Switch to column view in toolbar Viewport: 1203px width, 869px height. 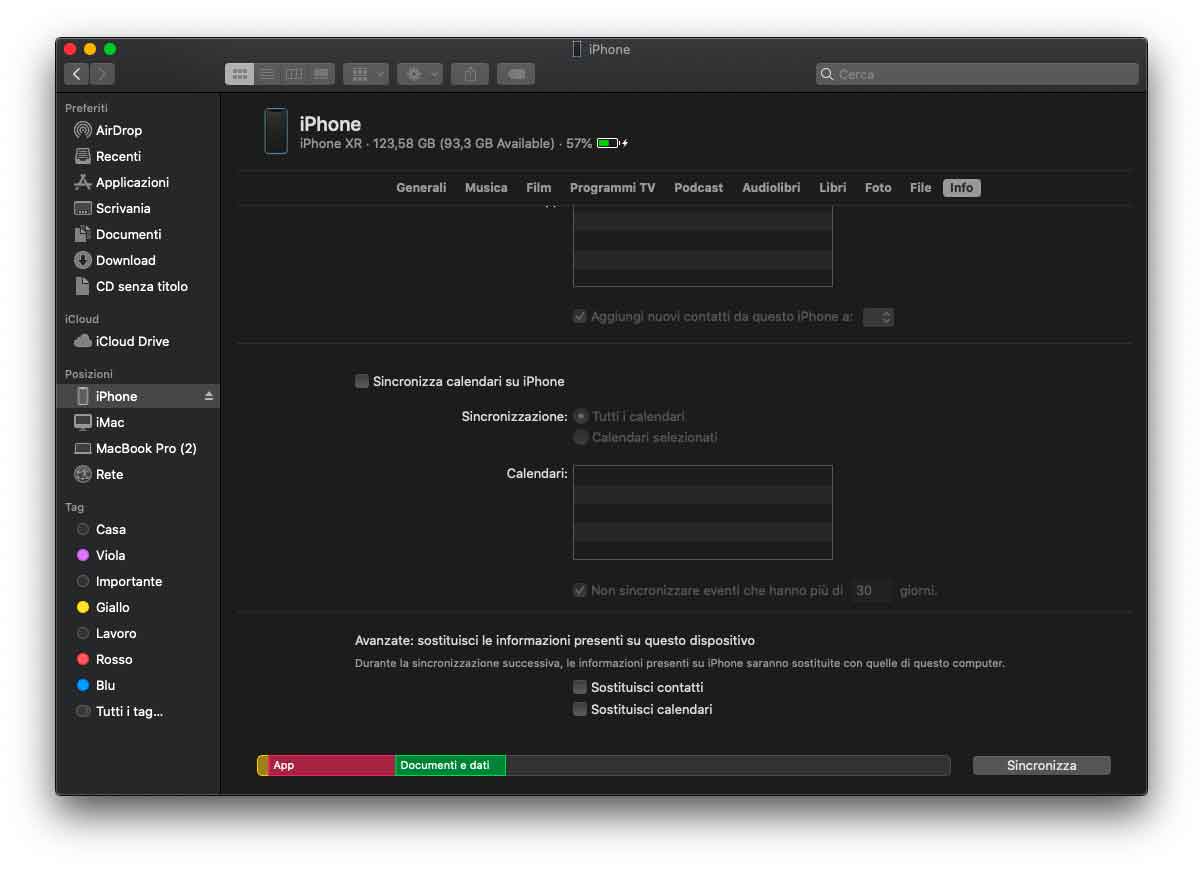(294, 74)
